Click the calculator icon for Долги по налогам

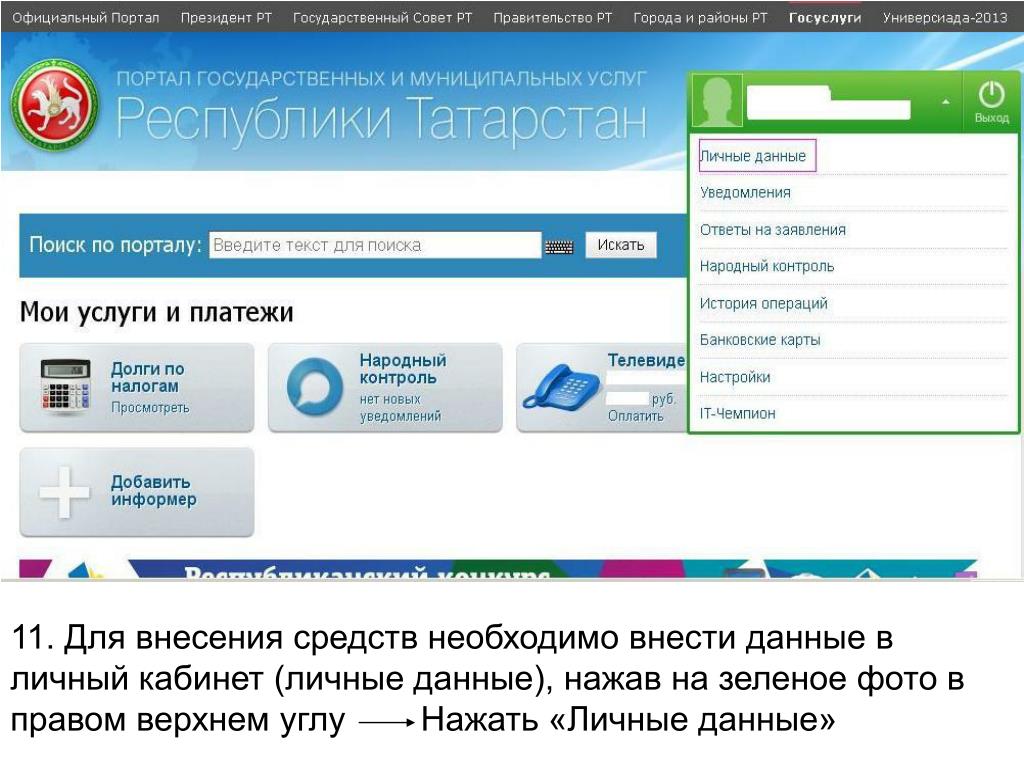point(65,387)
